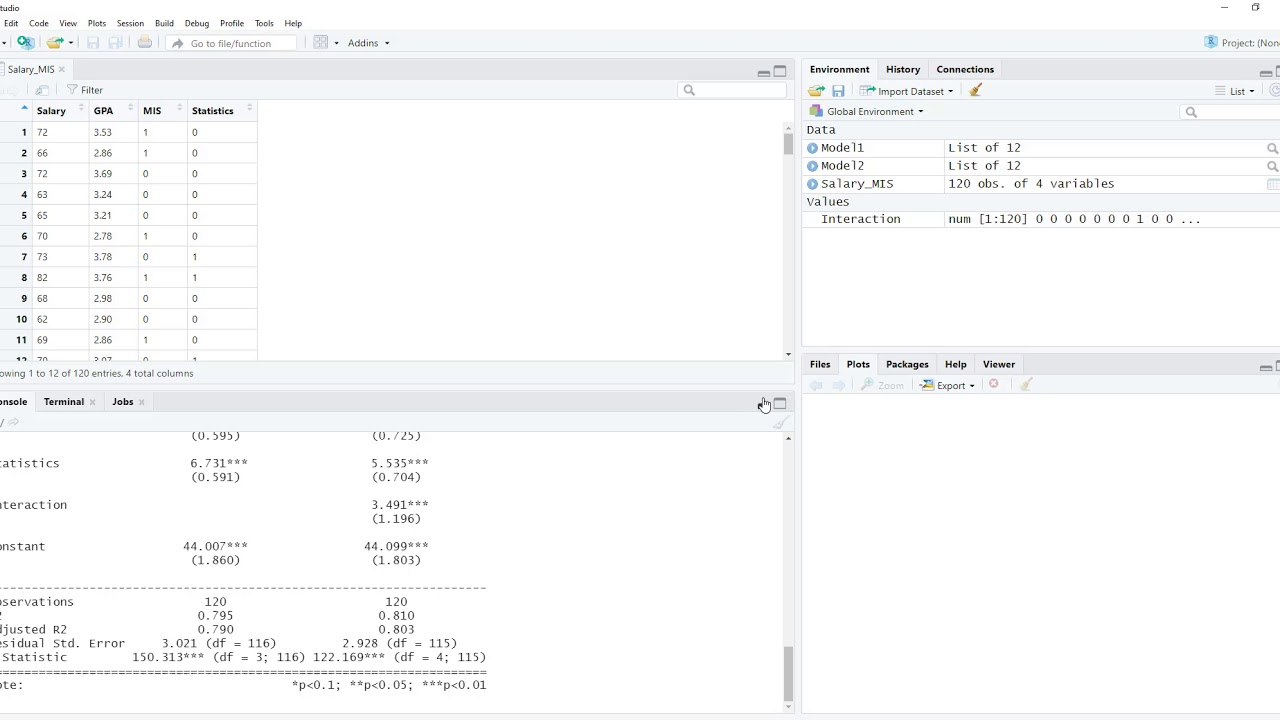Expand Model2 object details
This screenshot has height=720, width=1280.
(x=812, y=166)
